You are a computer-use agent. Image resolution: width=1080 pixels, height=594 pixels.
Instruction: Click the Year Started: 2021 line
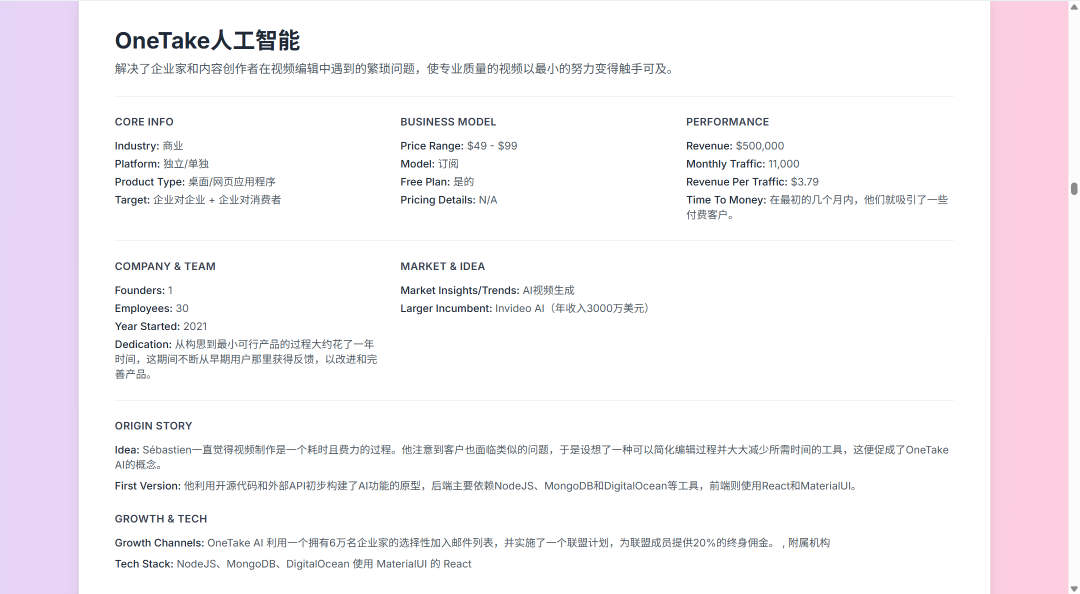[x=161, y=327]
